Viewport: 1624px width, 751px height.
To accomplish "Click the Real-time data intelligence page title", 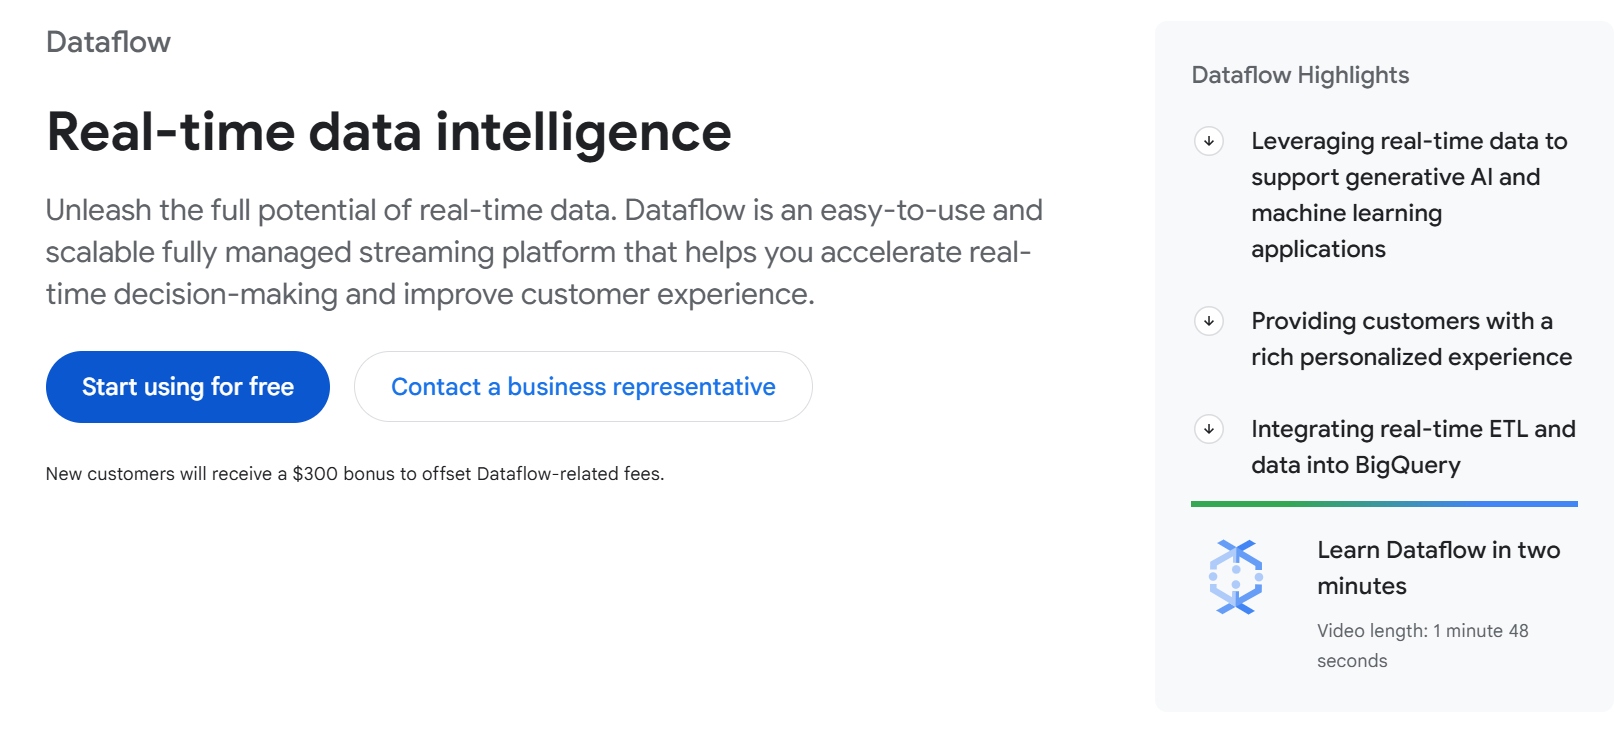I will (389, 131).
